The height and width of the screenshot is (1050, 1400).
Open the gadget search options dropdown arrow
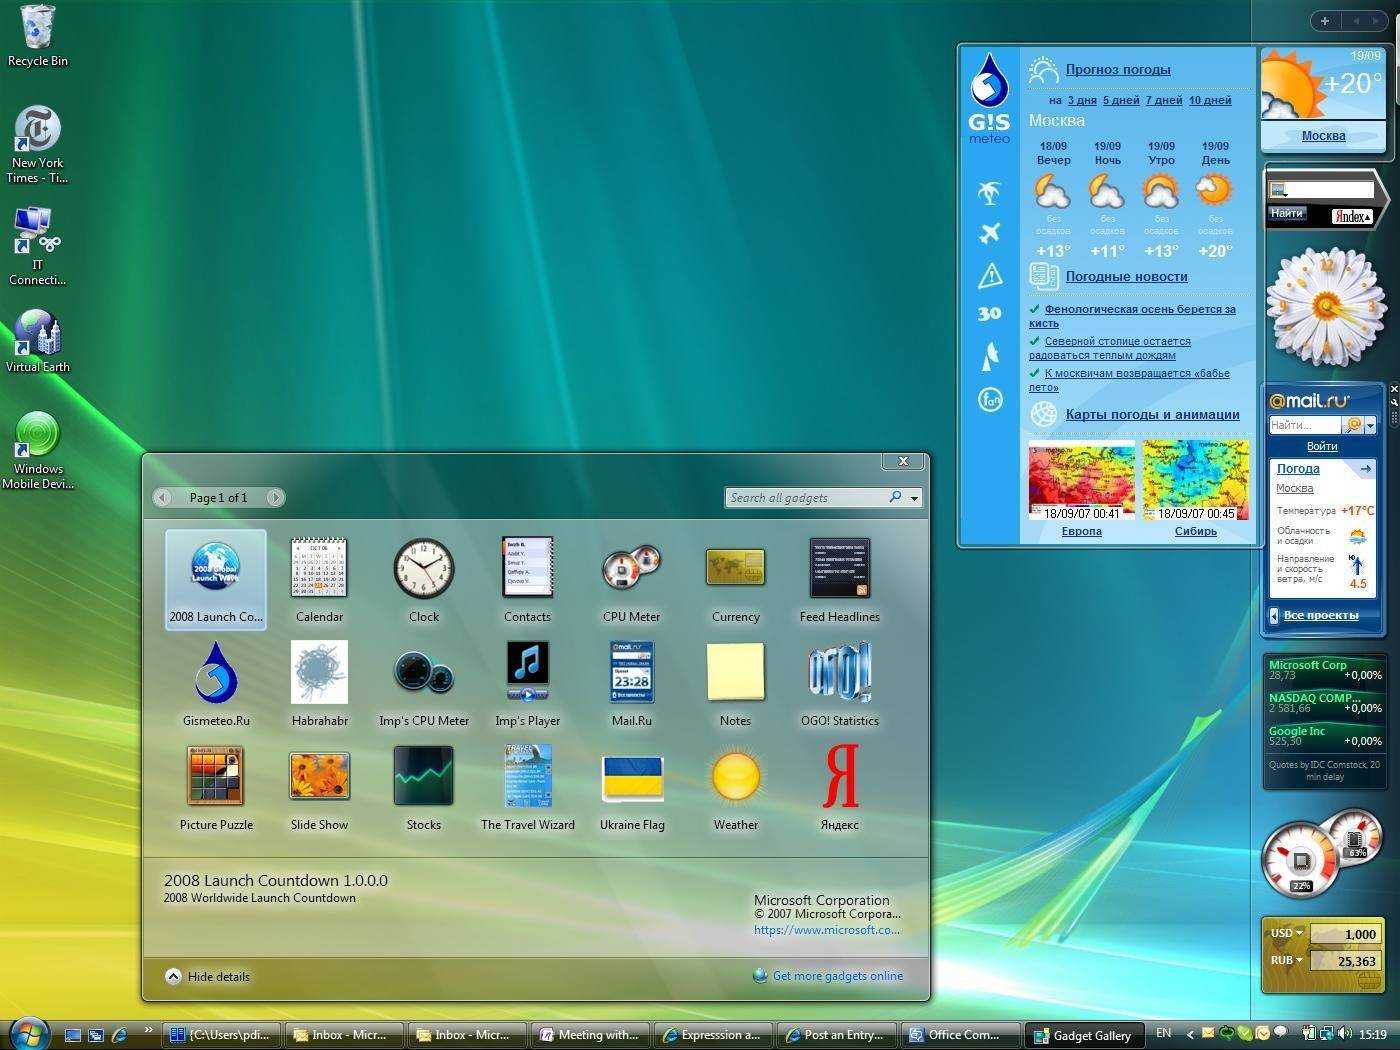[x=914, y=498]
